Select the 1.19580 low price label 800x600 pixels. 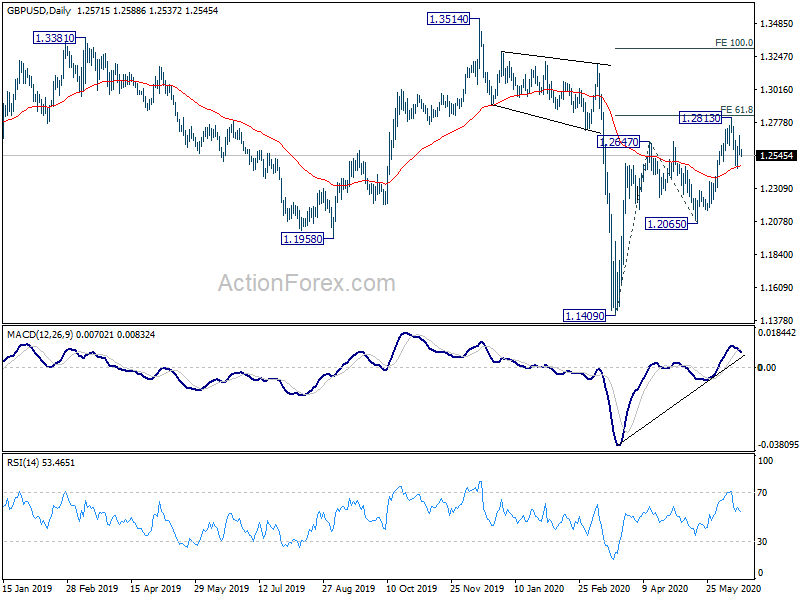coord(303,239)
